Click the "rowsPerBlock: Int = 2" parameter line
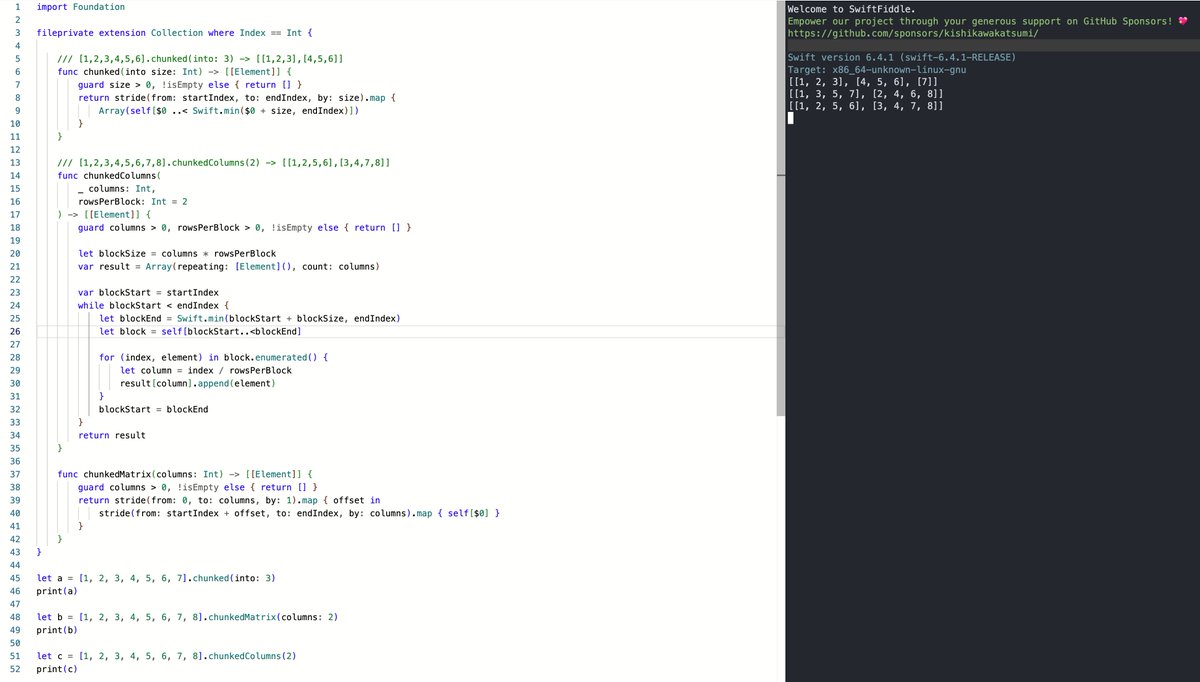 (x=132, y=201)
